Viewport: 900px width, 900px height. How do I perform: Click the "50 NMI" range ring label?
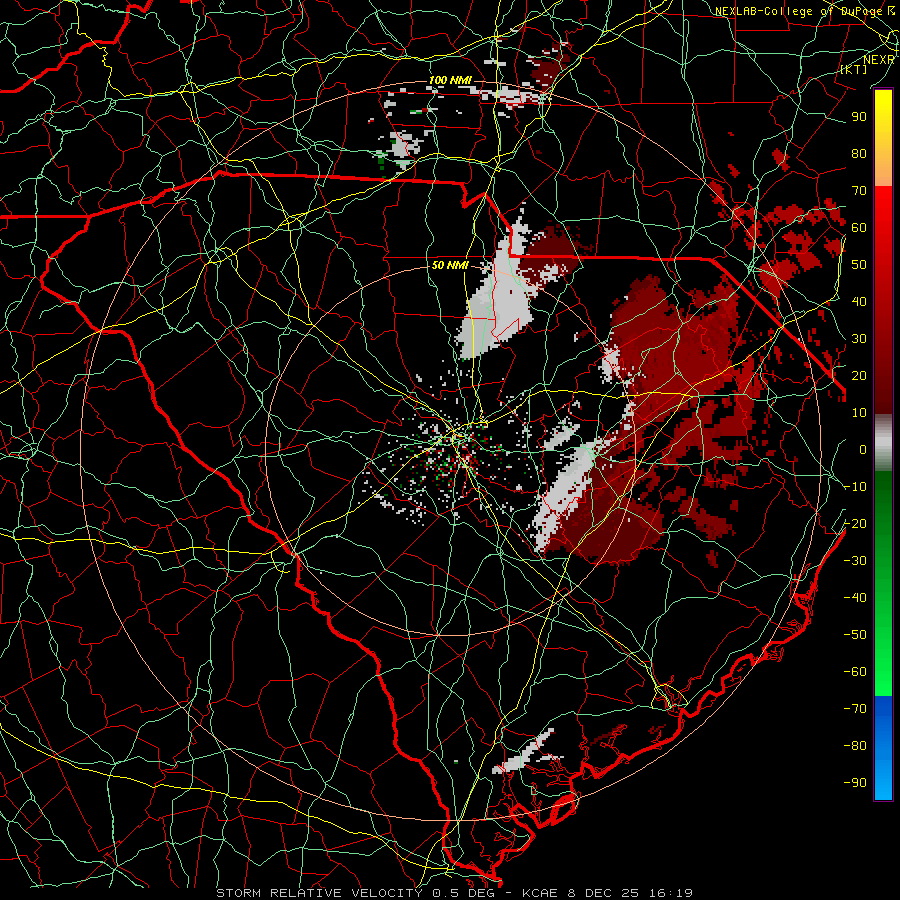[x=450, y=265]
